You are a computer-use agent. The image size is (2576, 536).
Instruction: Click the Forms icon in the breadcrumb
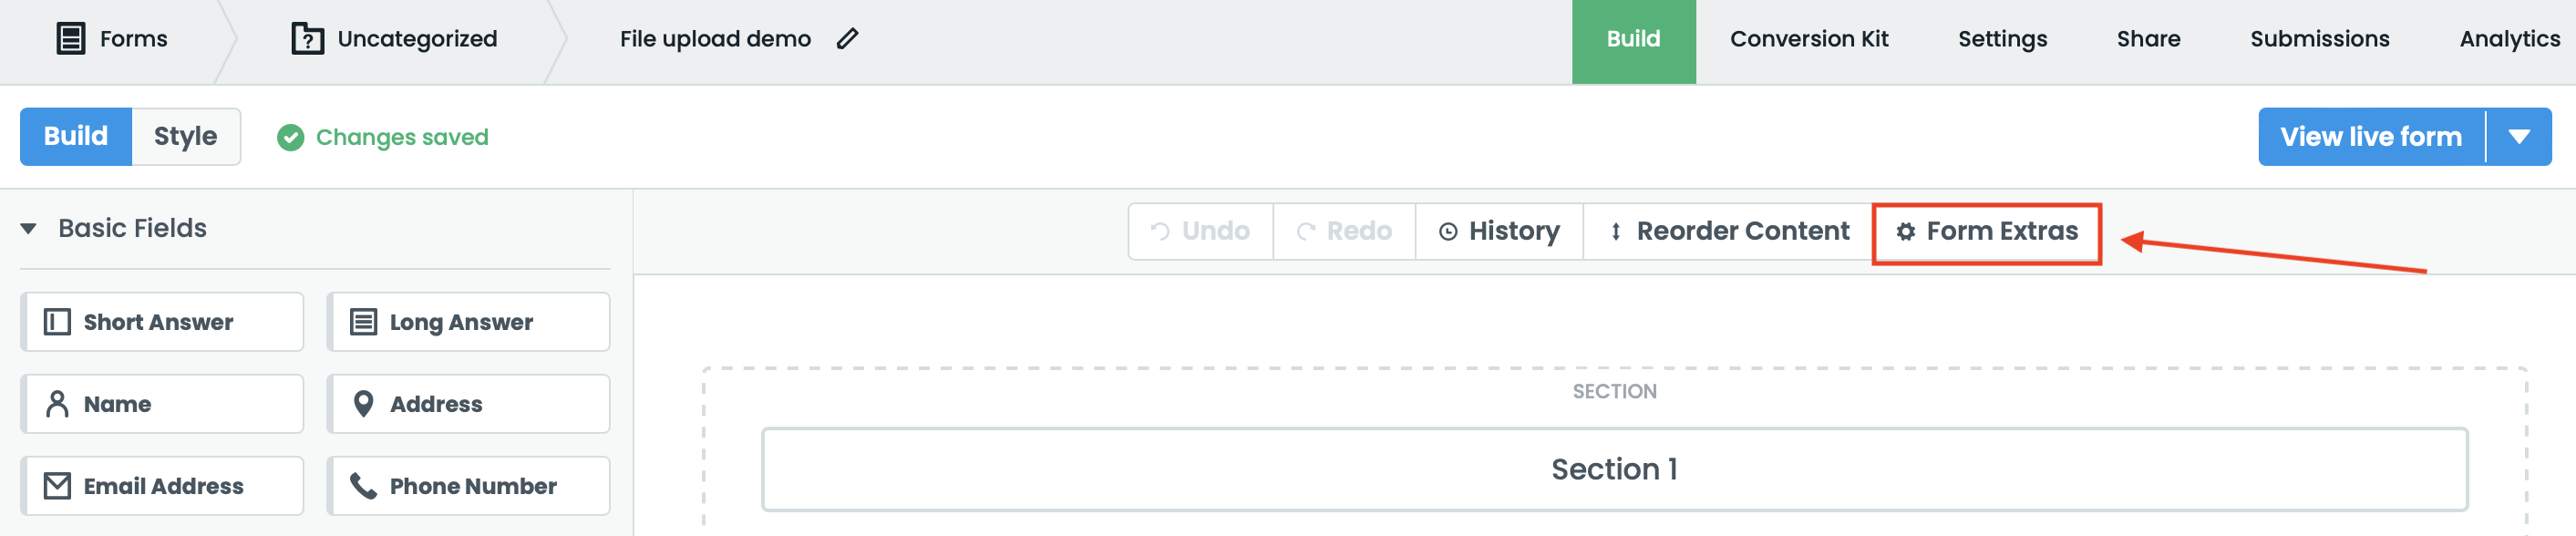coord(69,39)
